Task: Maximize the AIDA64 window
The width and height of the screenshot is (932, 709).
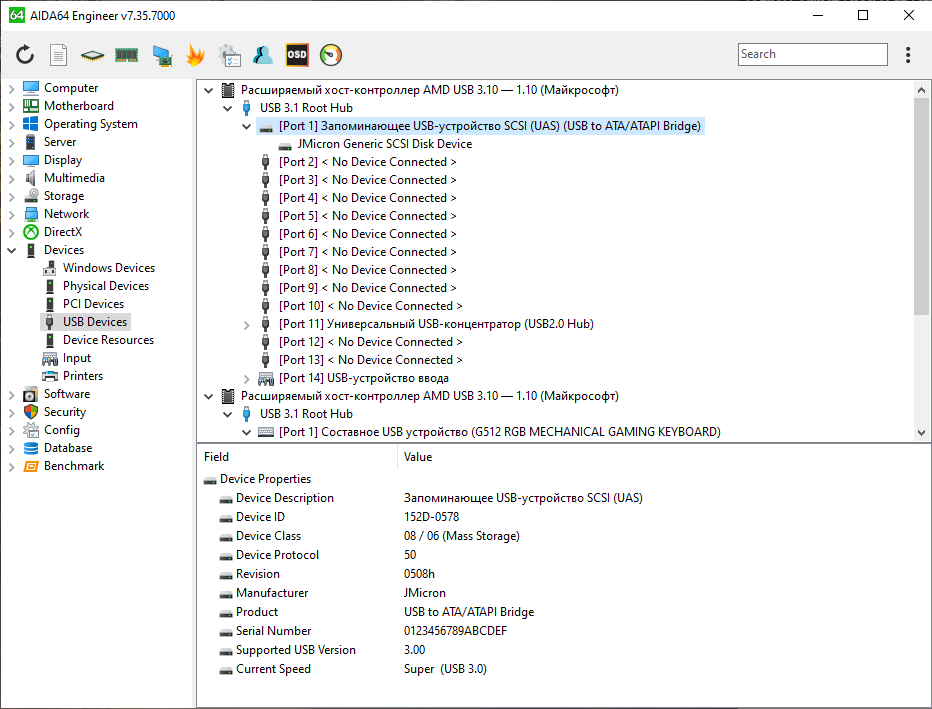Action: pos(863,15)
